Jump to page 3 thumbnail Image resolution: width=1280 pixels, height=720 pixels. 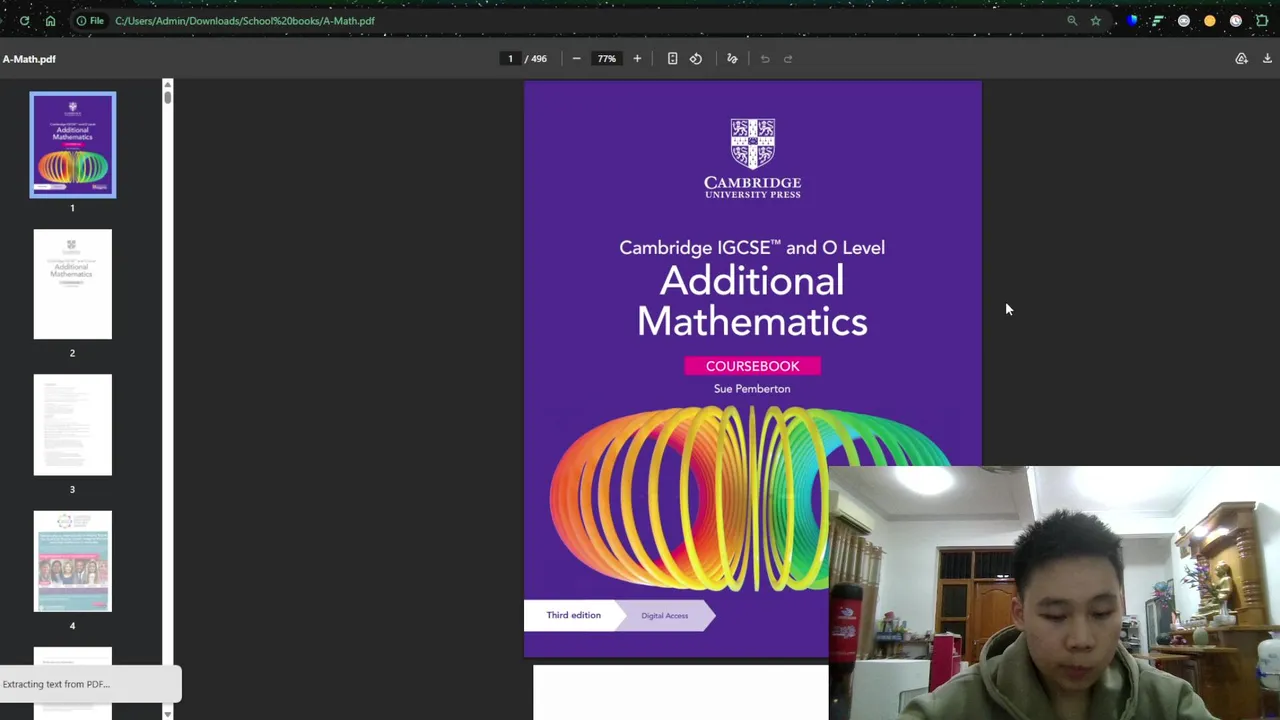pyautogui.click(x=73, y=425)
